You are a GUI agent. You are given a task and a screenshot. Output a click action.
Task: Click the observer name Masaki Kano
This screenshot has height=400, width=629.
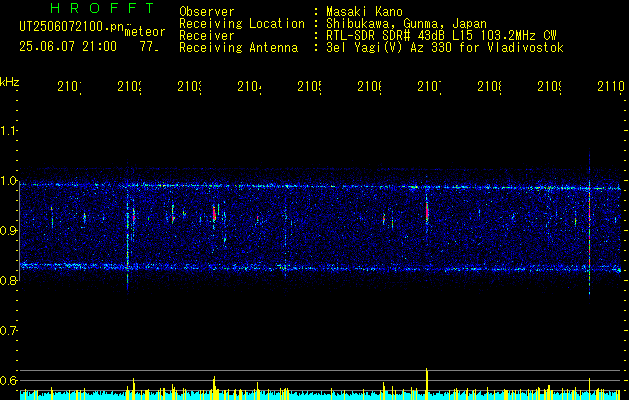(x=364, y=12)
